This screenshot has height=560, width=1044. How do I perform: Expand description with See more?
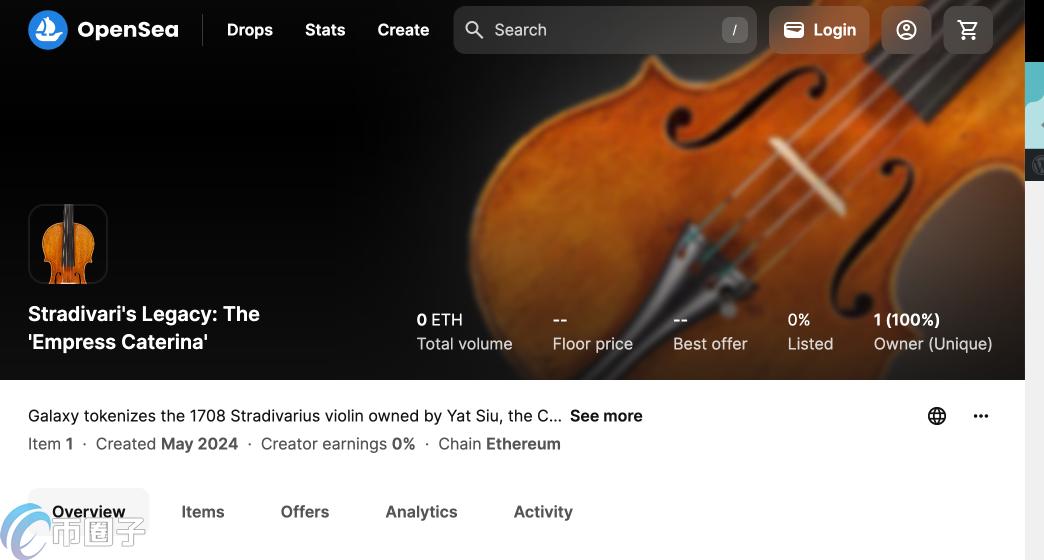click(606, 416)
